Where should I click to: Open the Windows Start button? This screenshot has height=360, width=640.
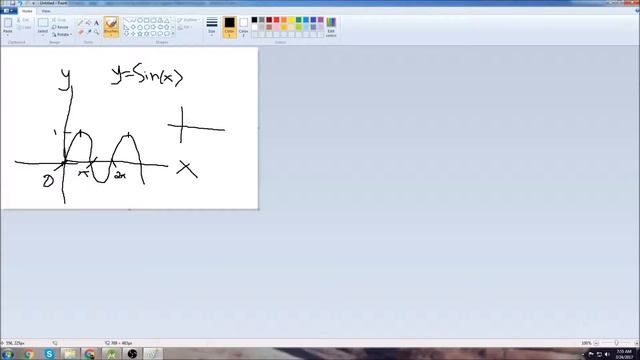click(8, 354)
